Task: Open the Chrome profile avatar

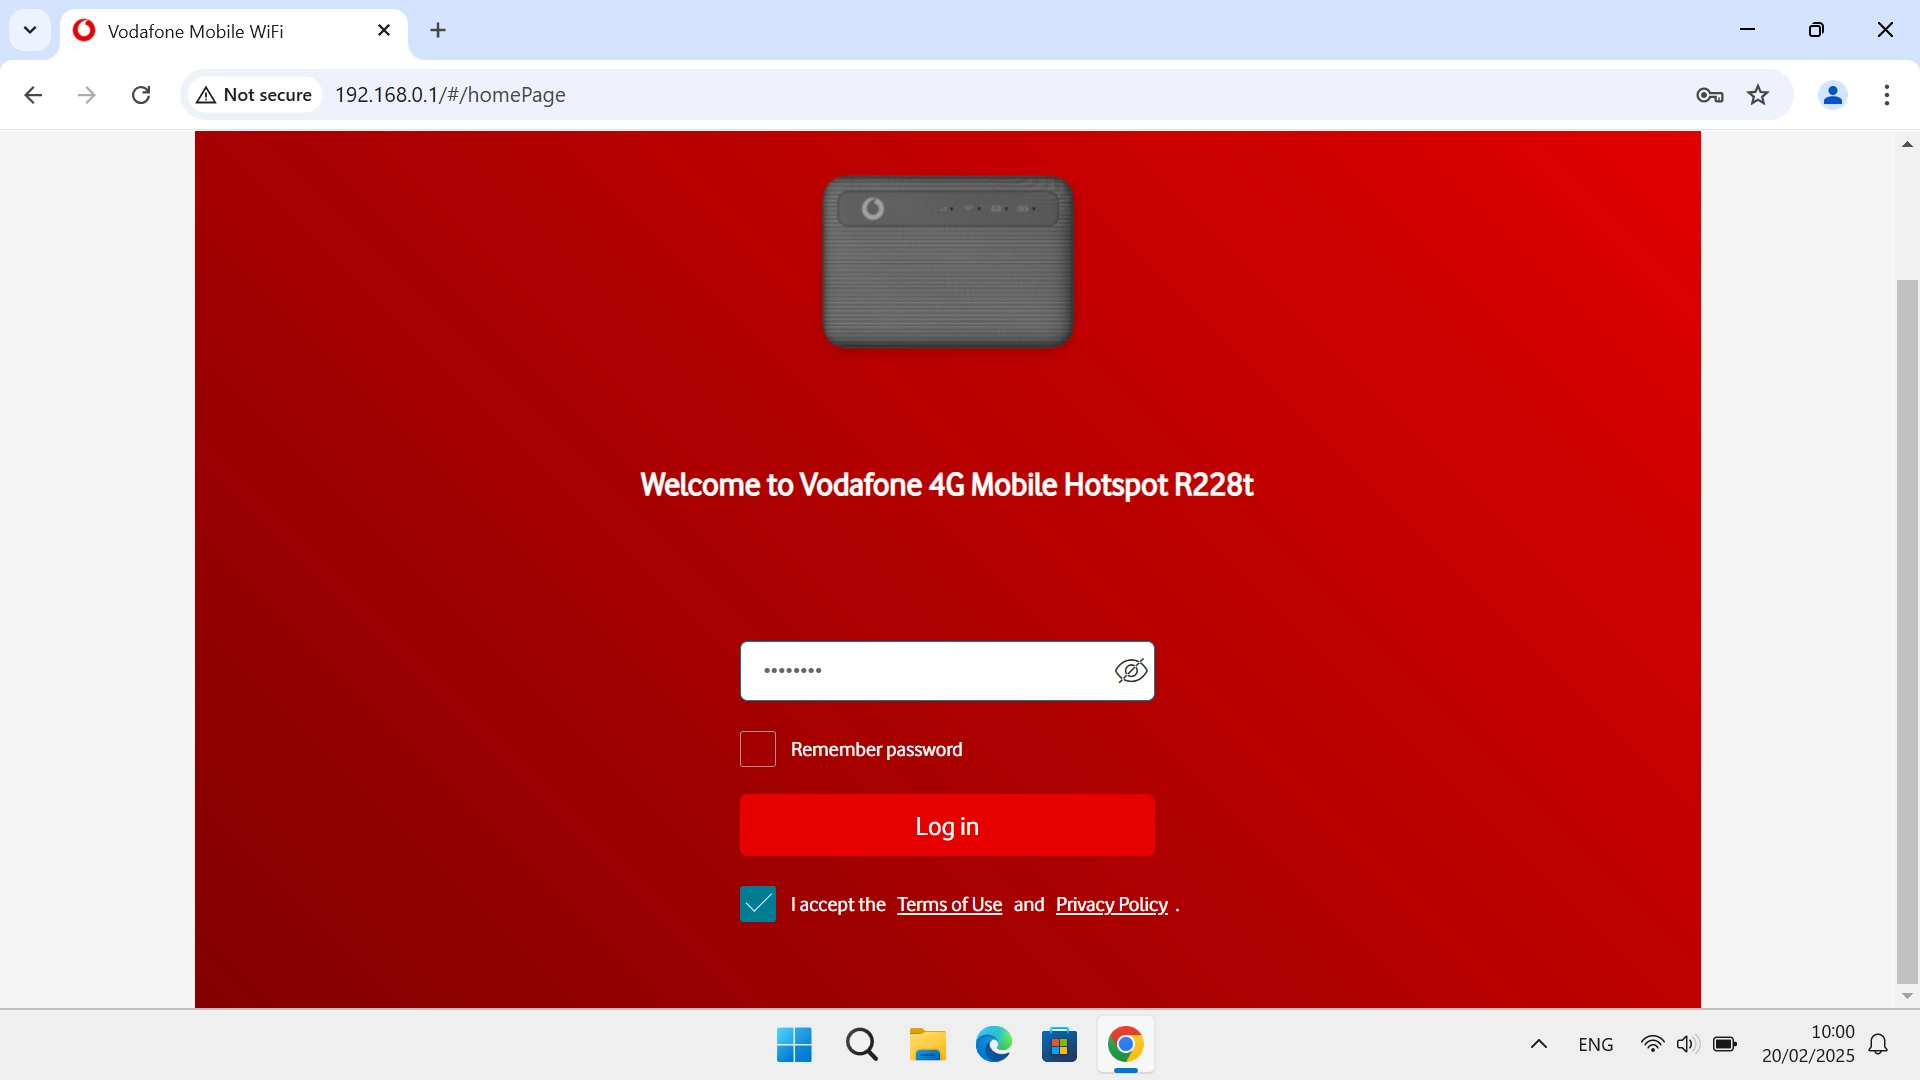Action: click(x=1832, y=95)
